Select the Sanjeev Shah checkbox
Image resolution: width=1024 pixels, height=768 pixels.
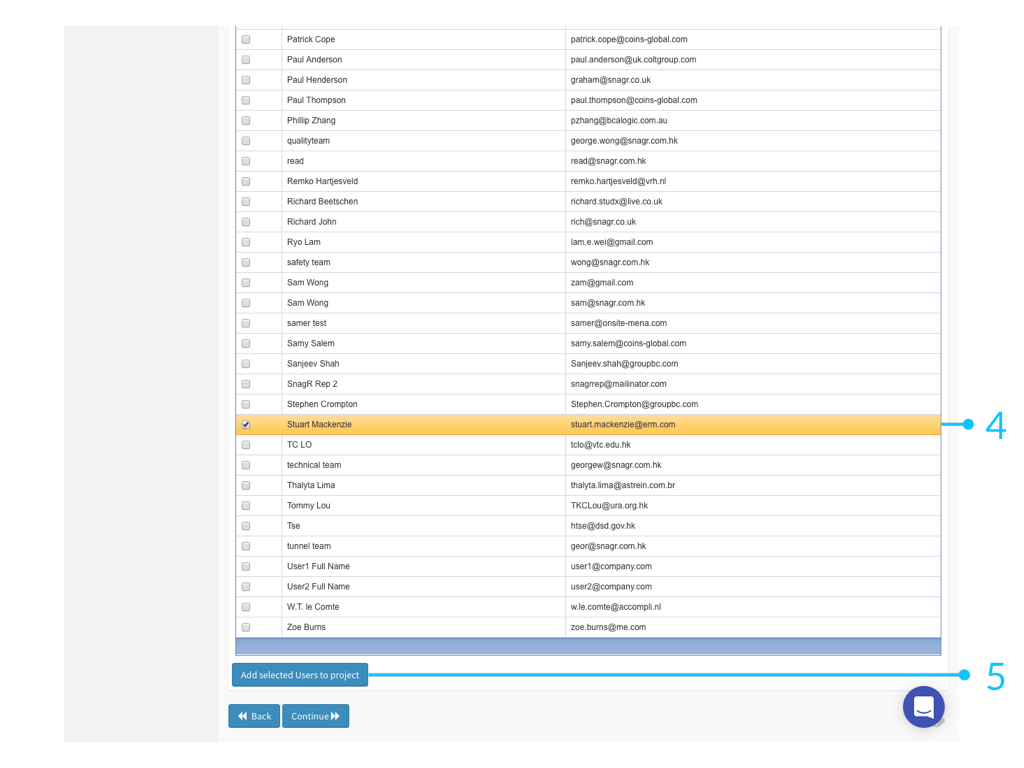pos(246,364)
